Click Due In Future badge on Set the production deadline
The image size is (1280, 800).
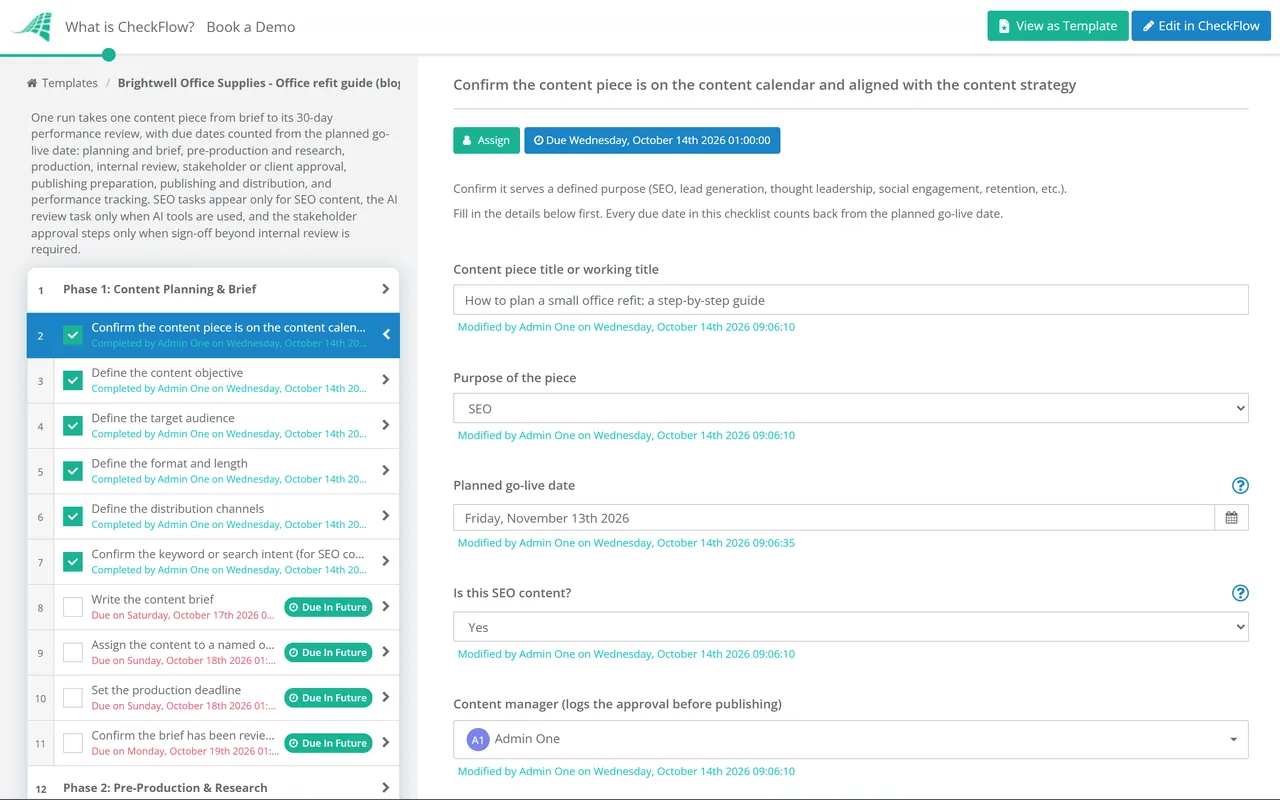328,698
